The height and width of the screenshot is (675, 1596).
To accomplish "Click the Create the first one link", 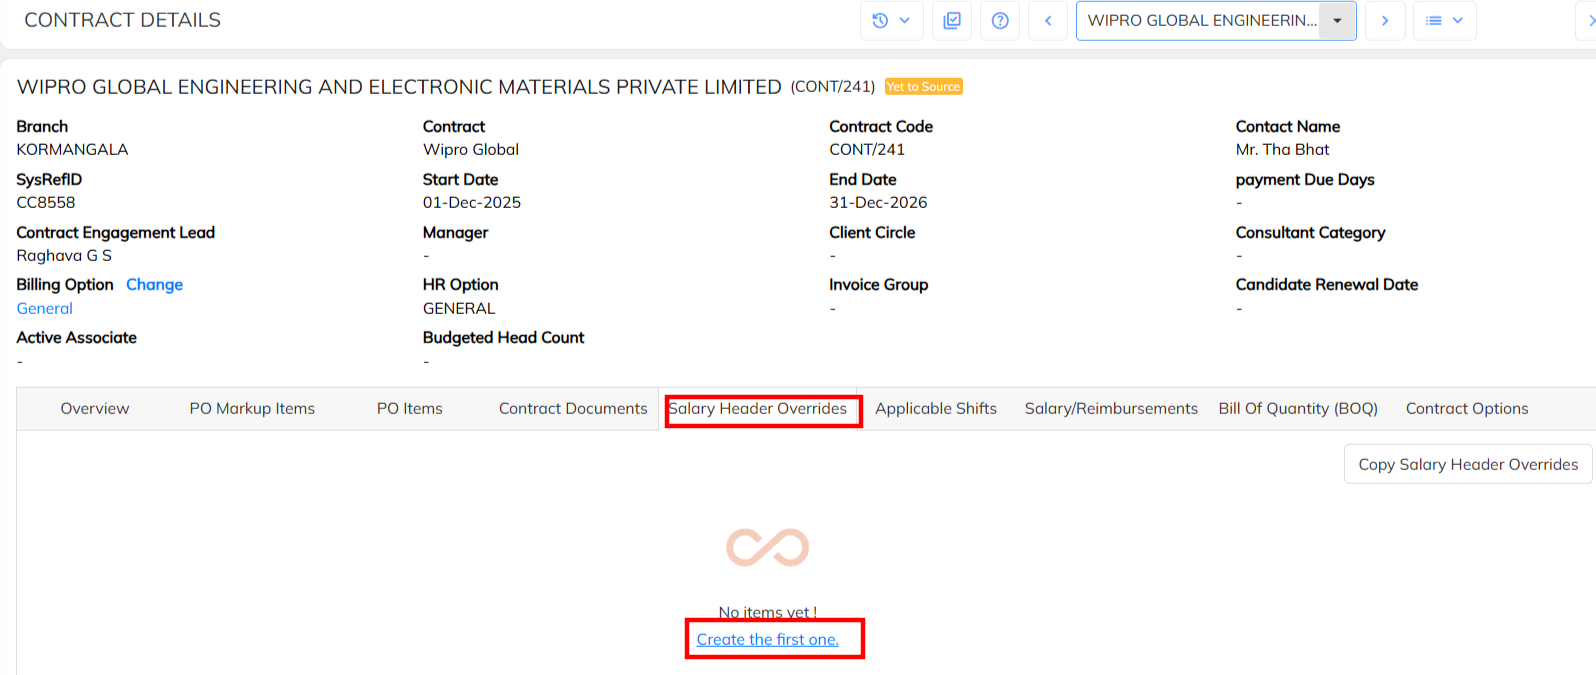I will coord(768,640).
